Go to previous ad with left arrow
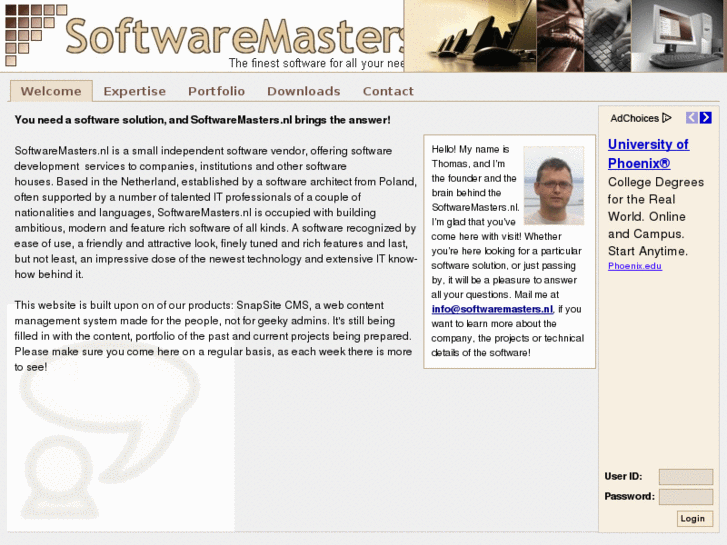727x545 pixels. (692, 118)
